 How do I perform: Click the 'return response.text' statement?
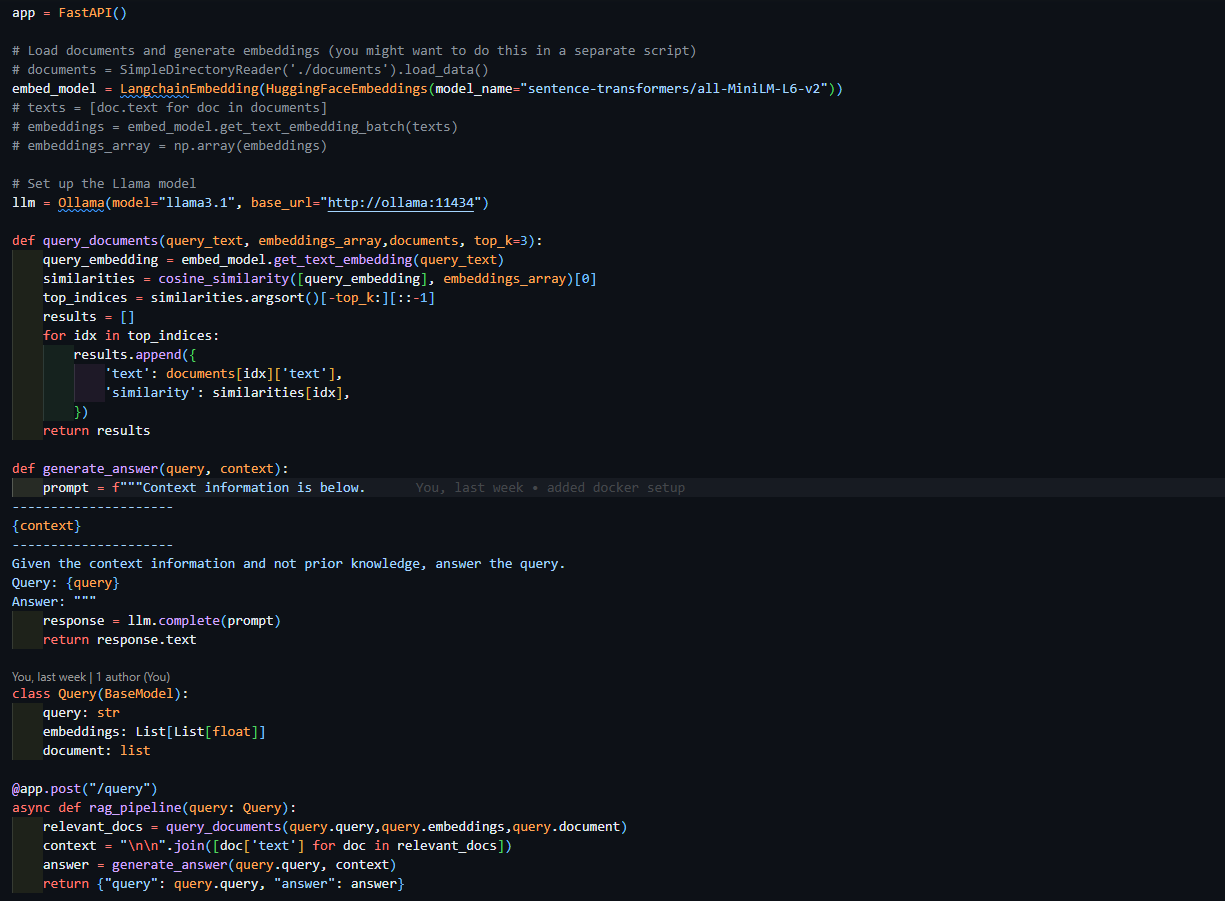coord(119,640)
